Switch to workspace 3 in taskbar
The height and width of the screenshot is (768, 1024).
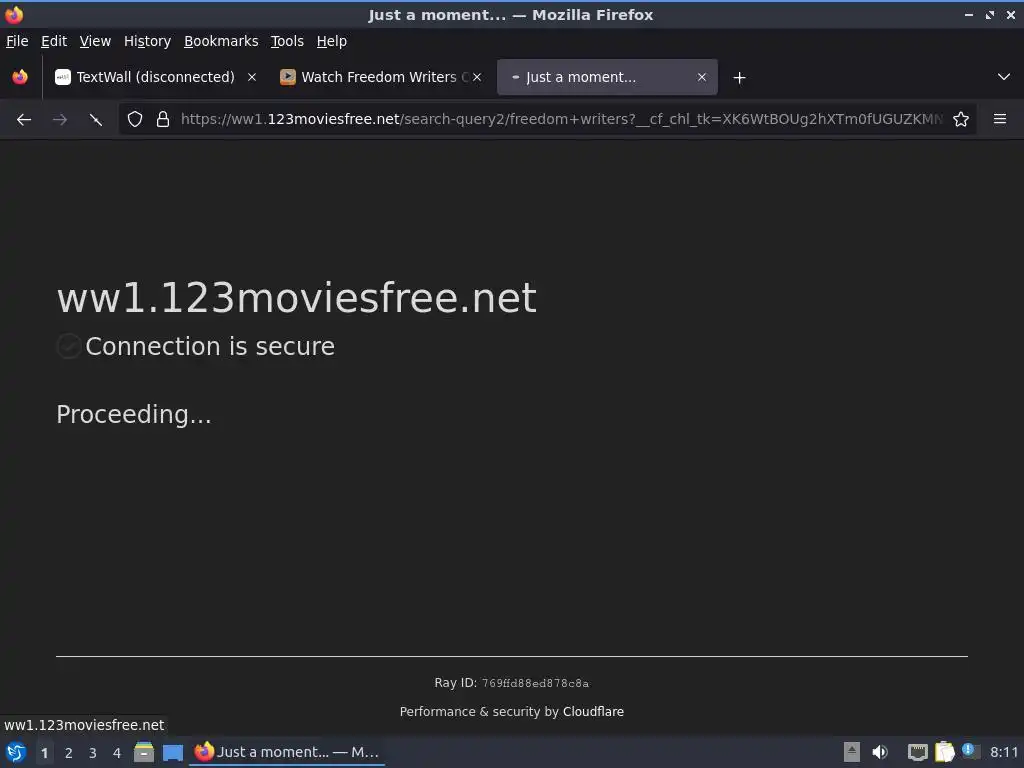[x=93, y=753]
